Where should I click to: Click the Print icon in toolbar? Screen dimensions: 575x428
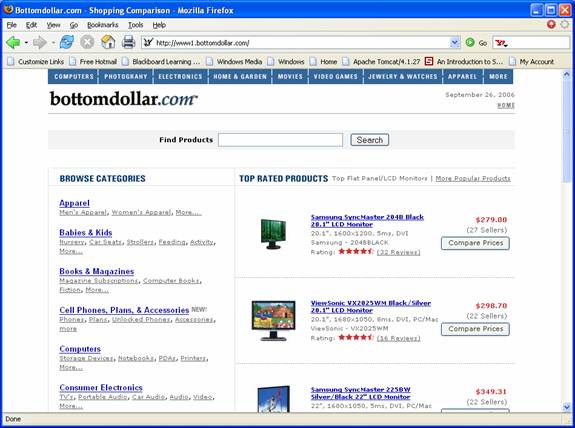128,43
